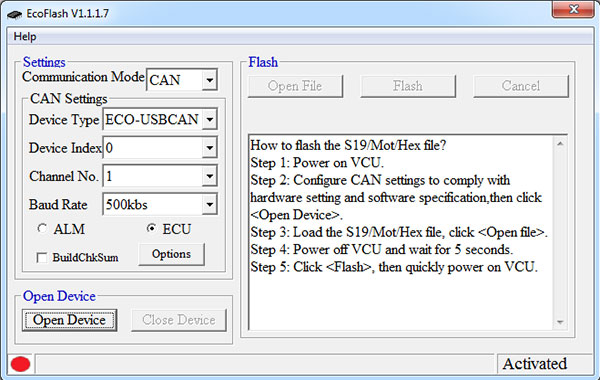Close the EcoFlash window

(573, 9)
